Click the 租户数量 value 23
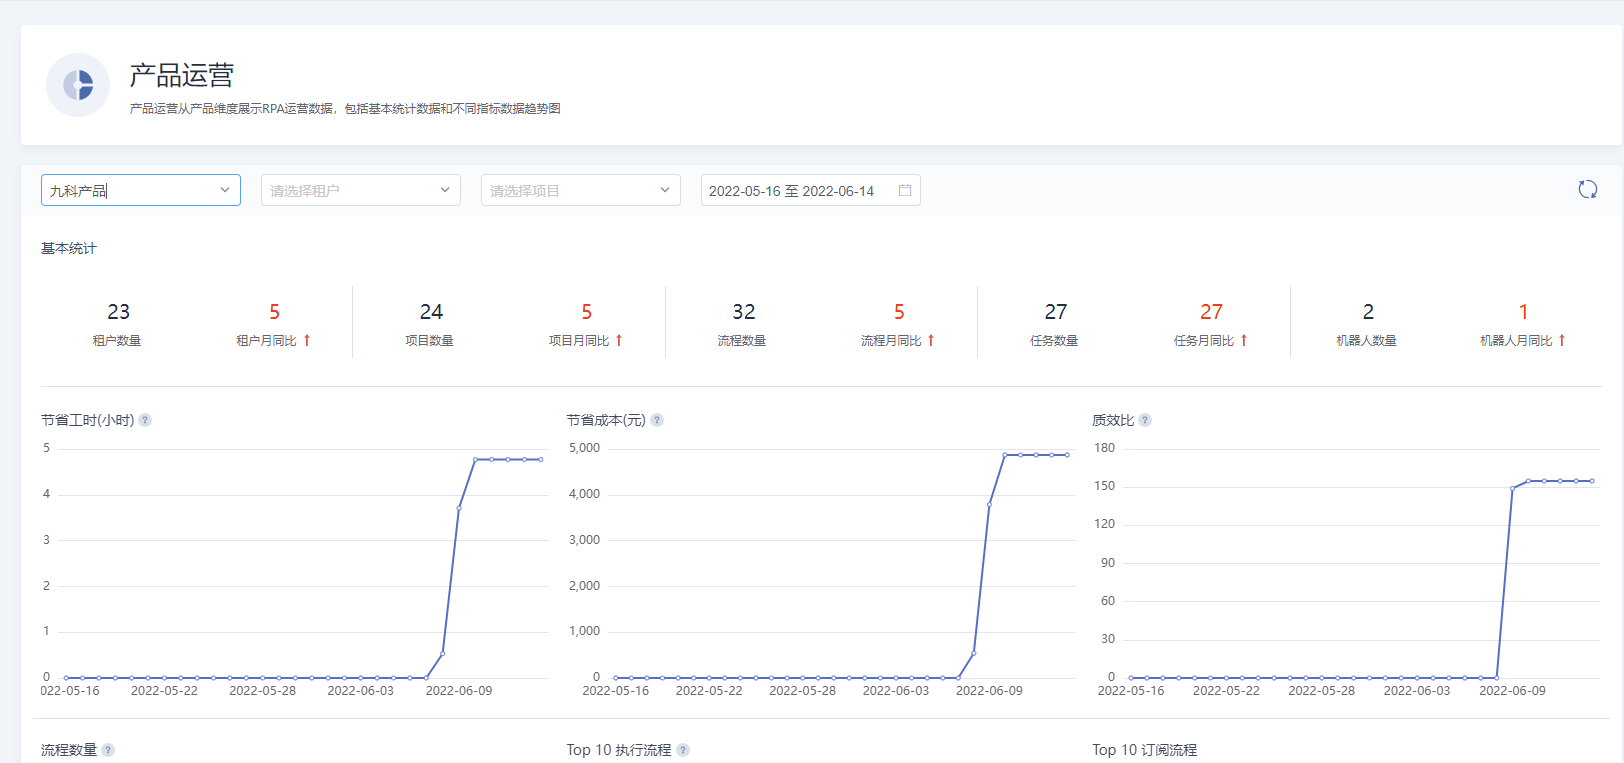 (118, 312)
